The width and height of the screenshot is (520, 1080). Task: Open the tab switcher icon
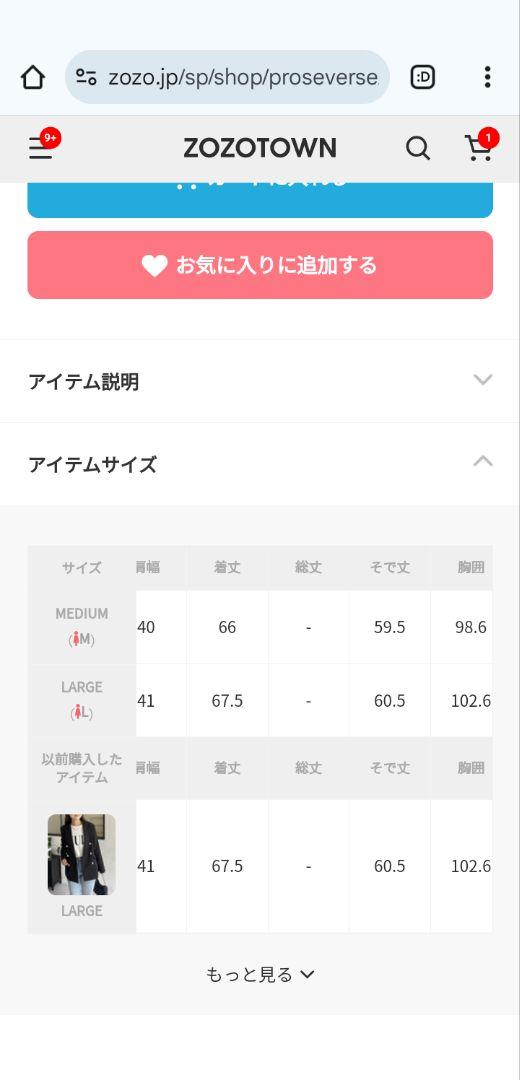[x=422, y=77]
